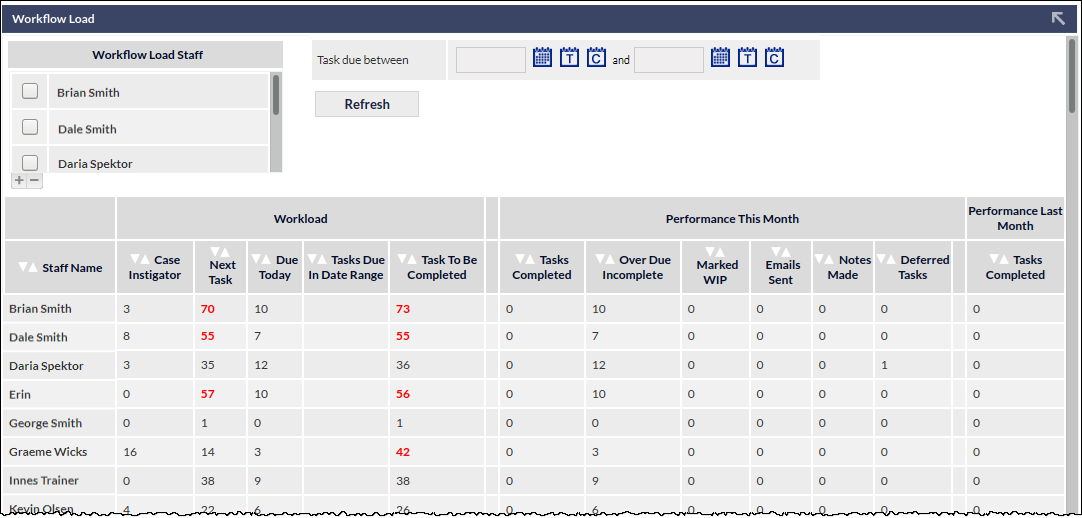Click the Task due between label
1082x518 pixels.
[363, 60]
